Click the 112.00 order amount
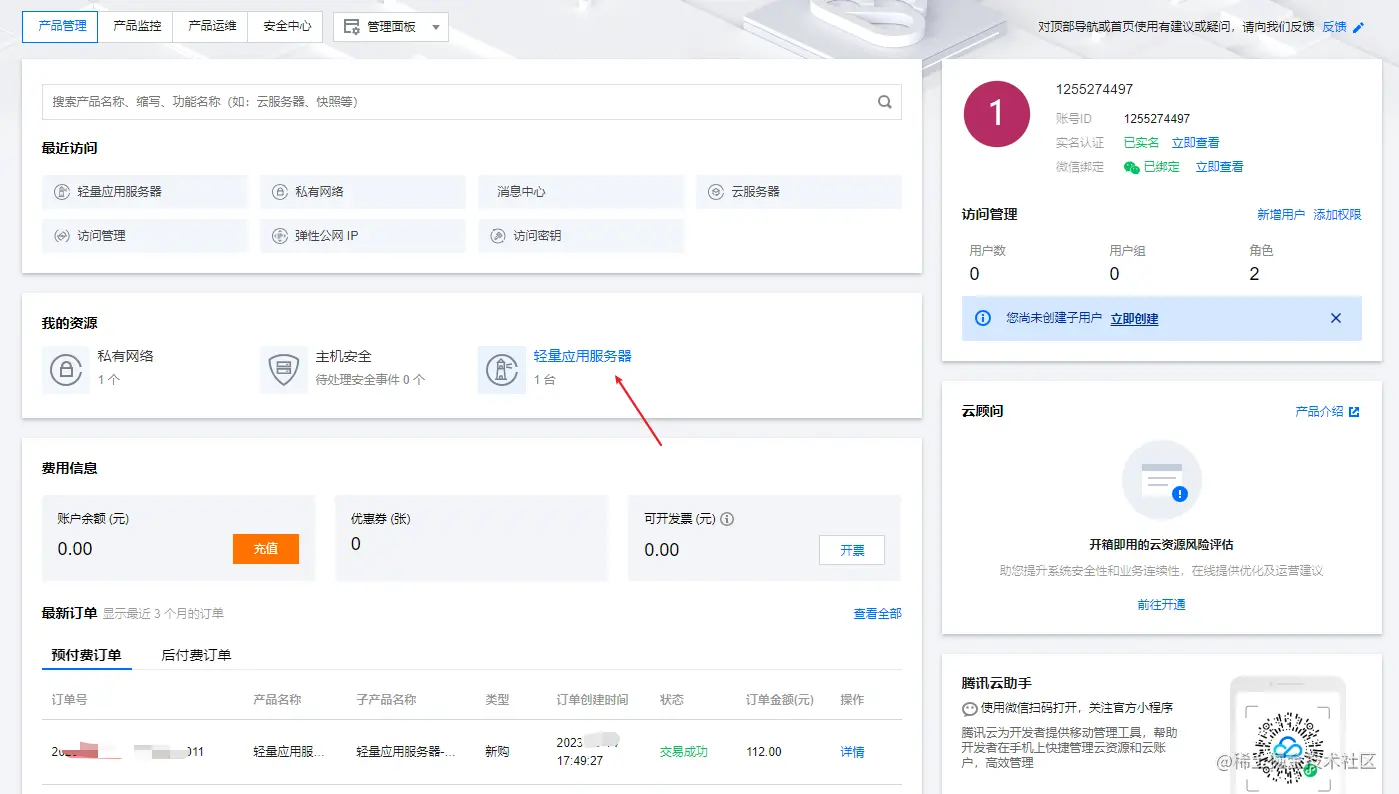 tap(764, 751)
